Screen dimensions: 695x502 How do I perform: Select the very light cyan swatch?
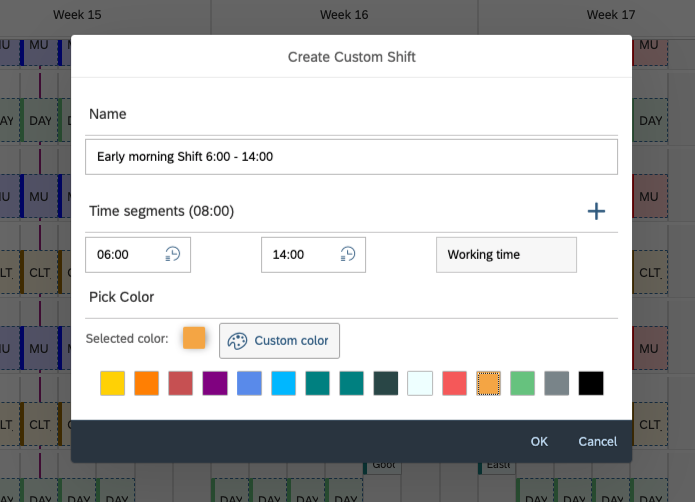(x=420, y=384)
